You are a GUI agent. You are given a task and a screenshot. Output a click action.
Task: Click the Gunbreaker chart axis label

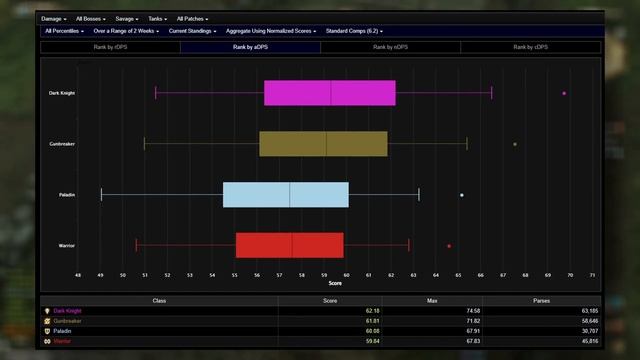click(62, 144)
